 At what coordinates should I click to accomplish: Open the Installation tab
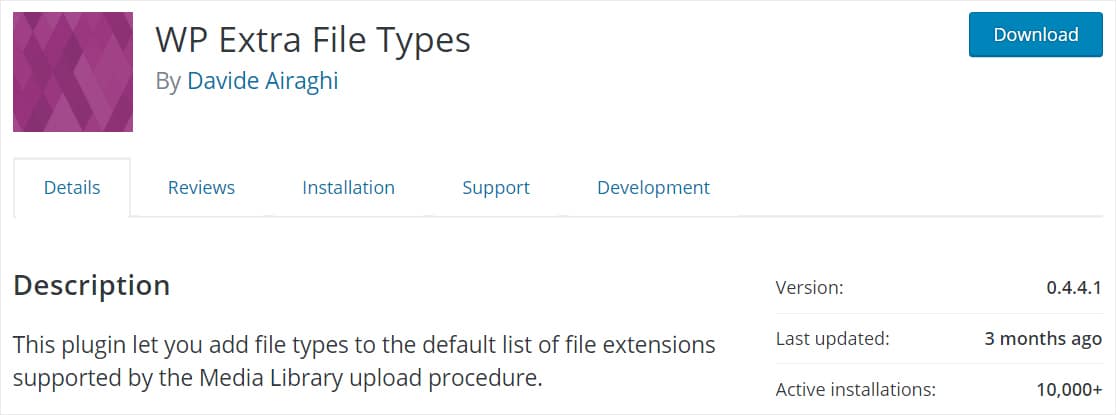[x=348, y=188]
